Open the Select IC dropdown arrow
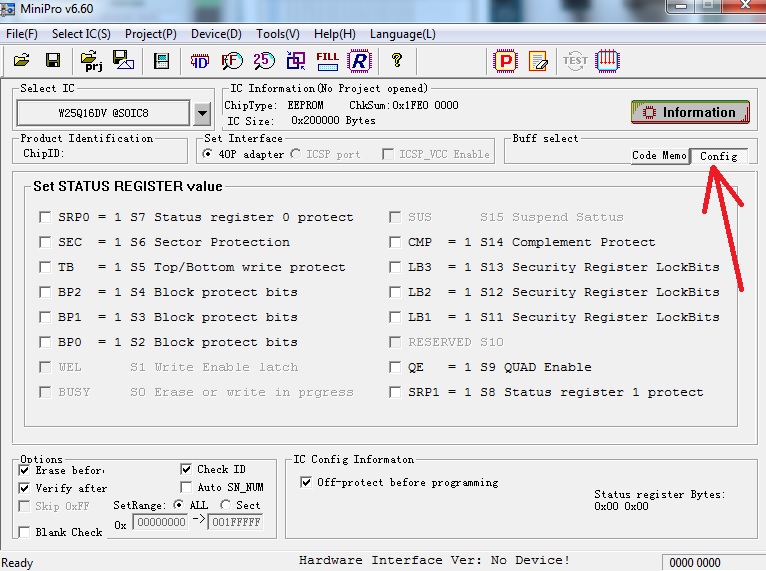 point(202,113)
